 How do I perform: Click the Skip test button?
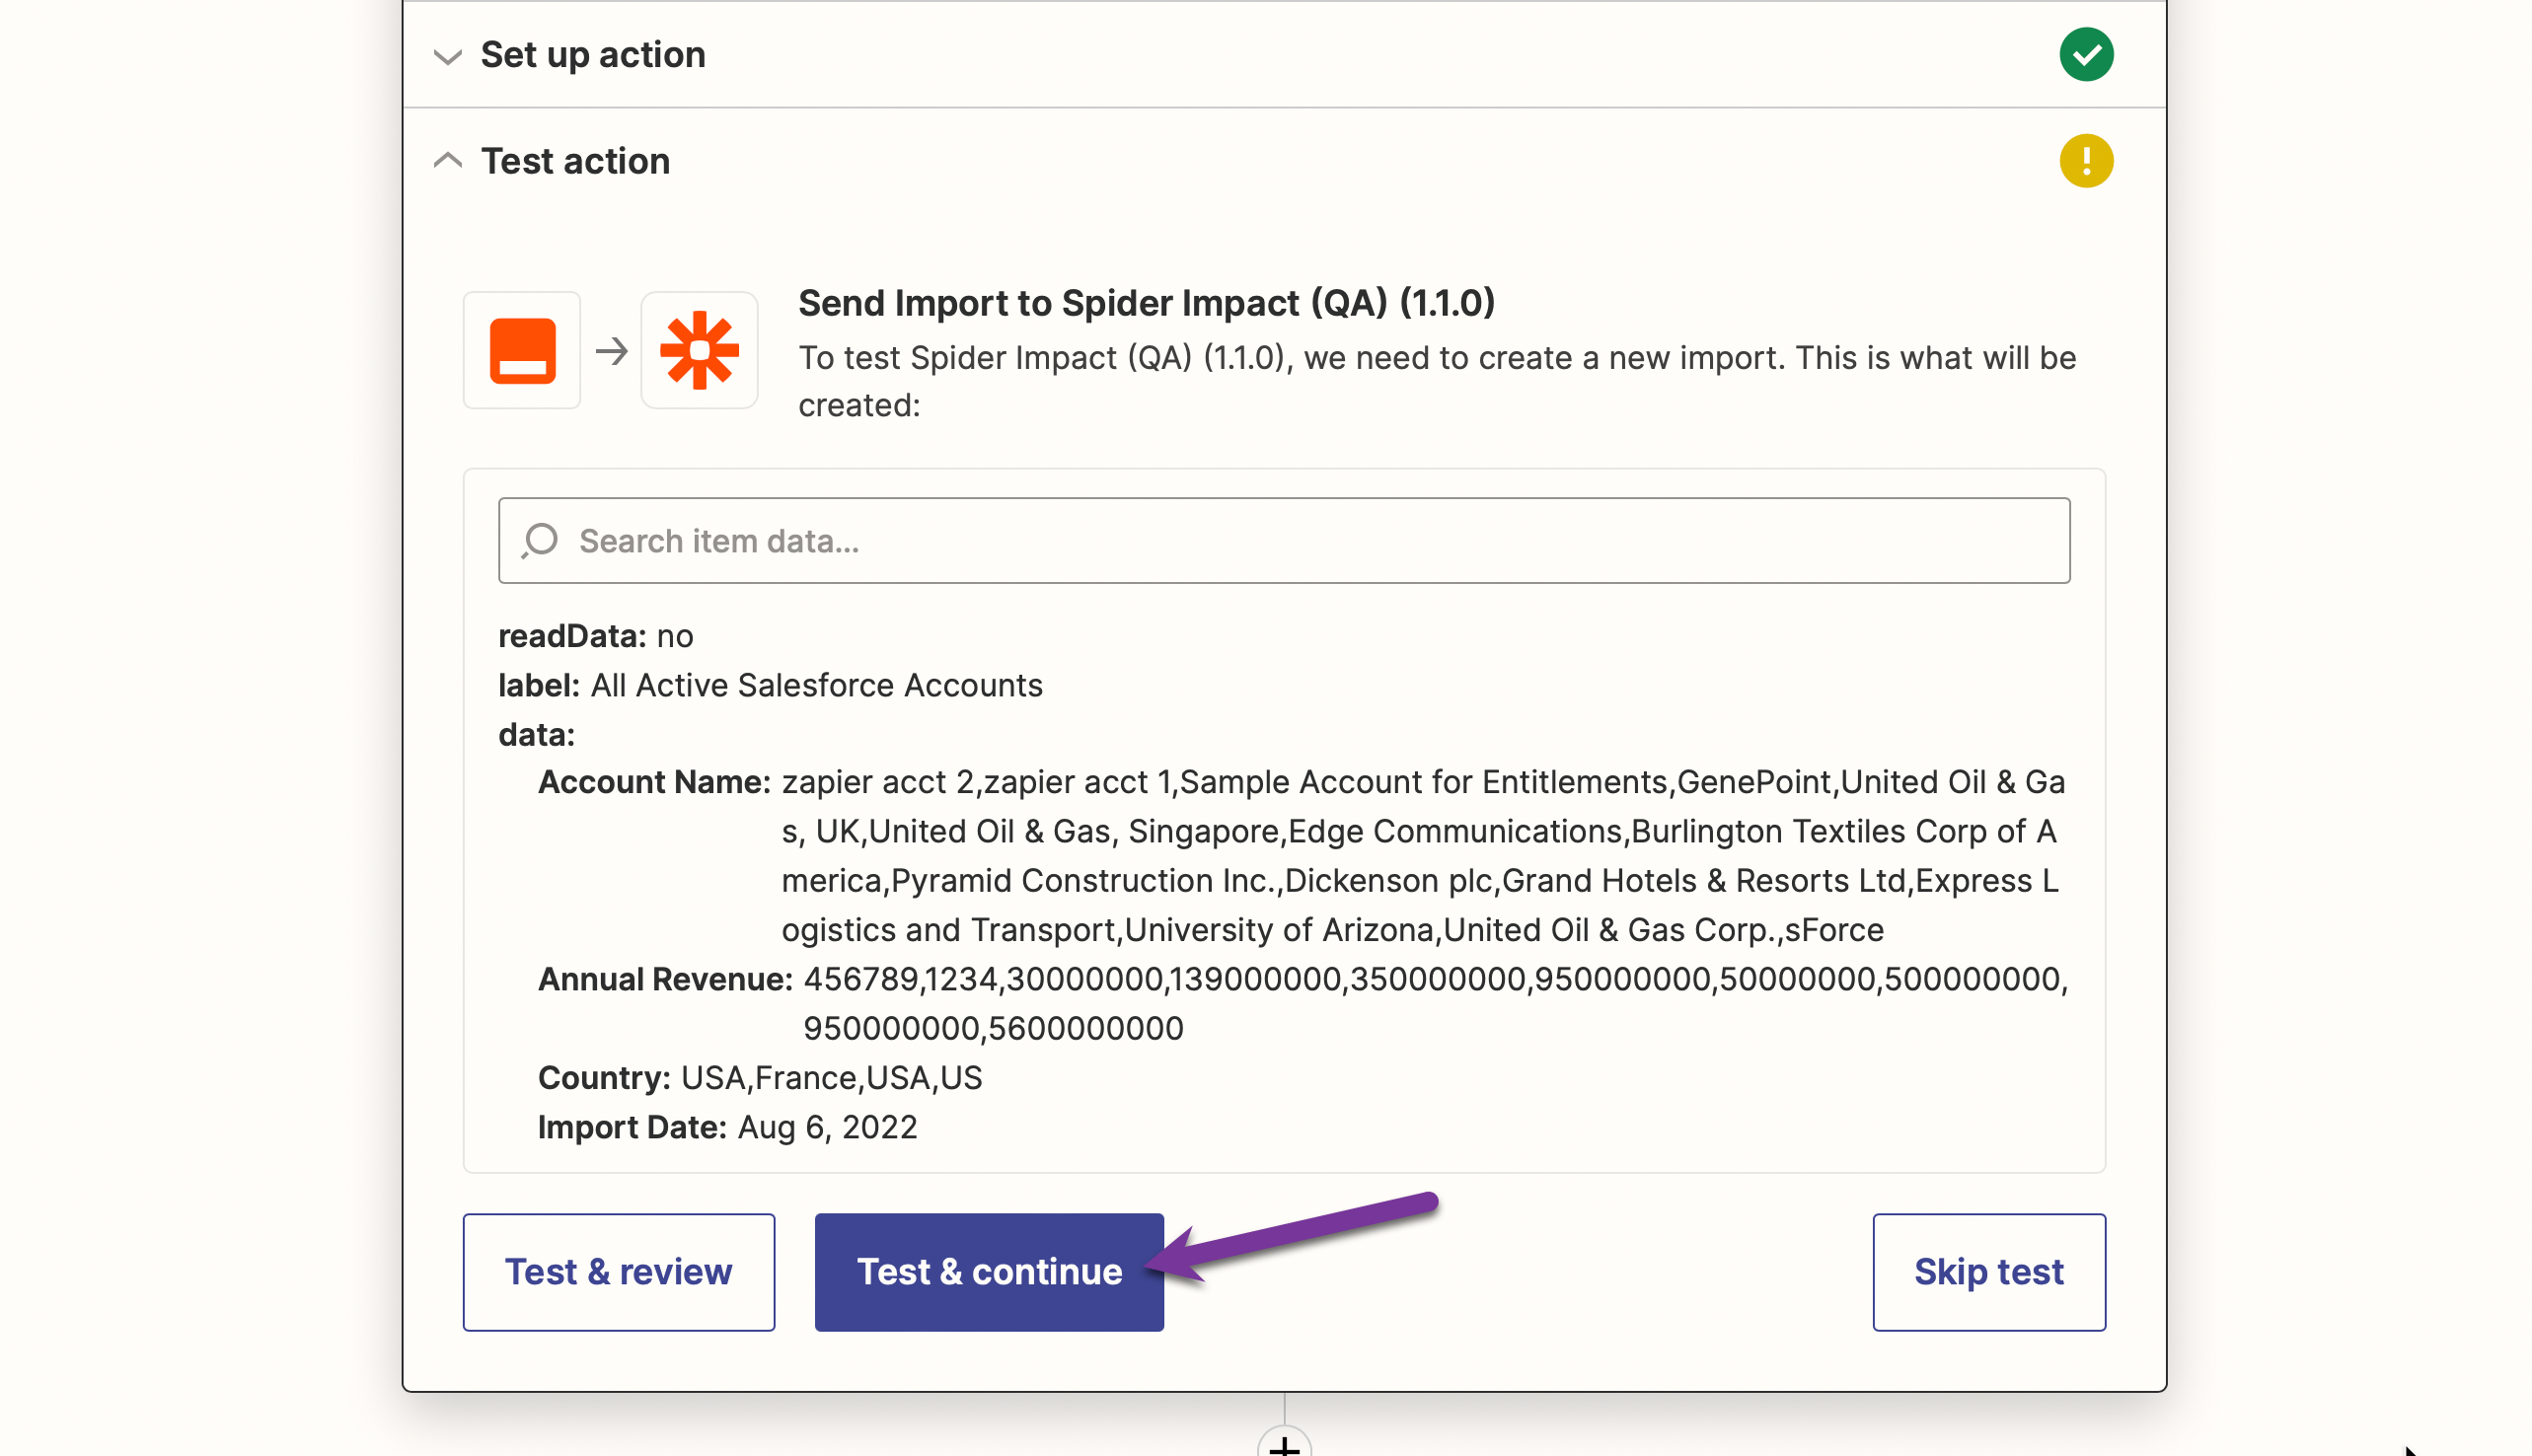click(x=1987, y=1272)
